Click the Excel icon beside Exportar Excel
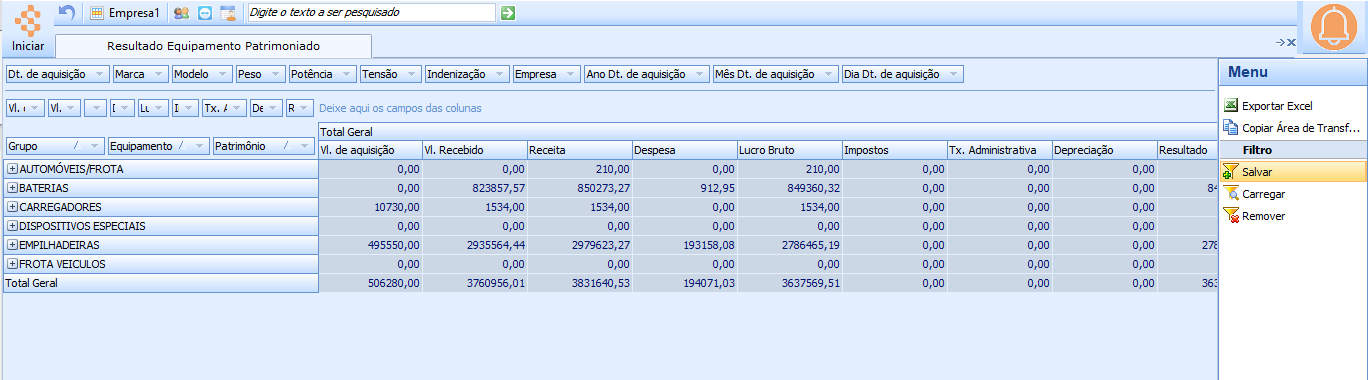The image size is (1368, 380). [x=1231, y=105]
